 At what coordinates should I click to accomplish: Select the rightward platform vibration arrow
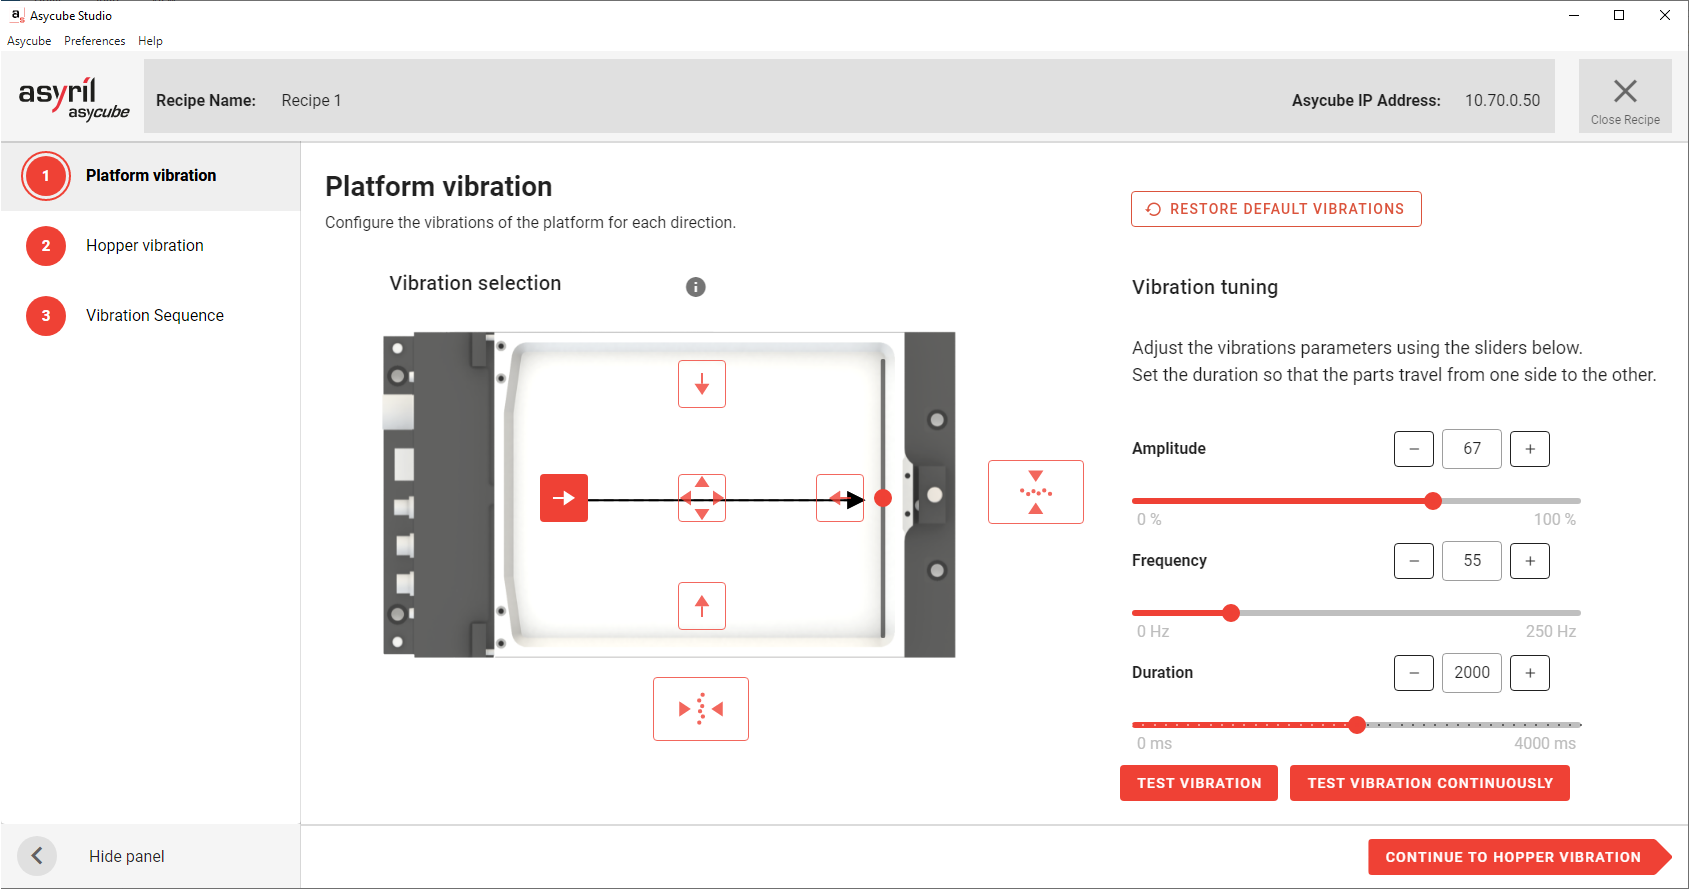[x=564, y=498]
